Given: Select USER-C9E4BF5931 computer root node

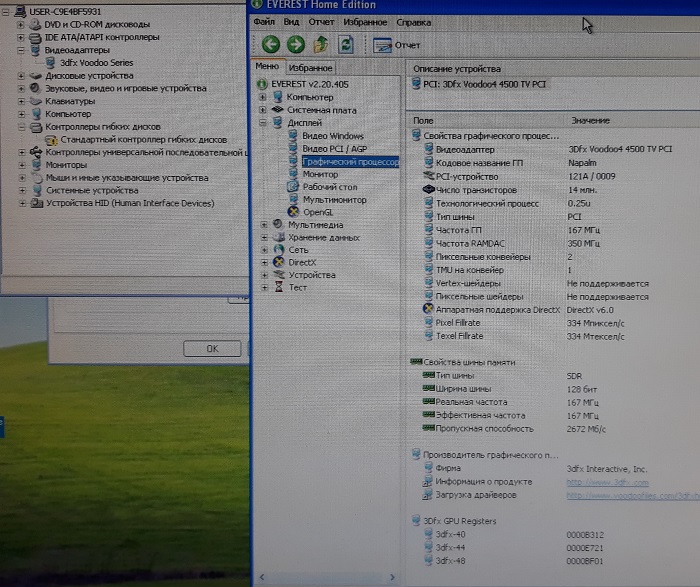Looking at the screenshot, I should coord(65,11).
